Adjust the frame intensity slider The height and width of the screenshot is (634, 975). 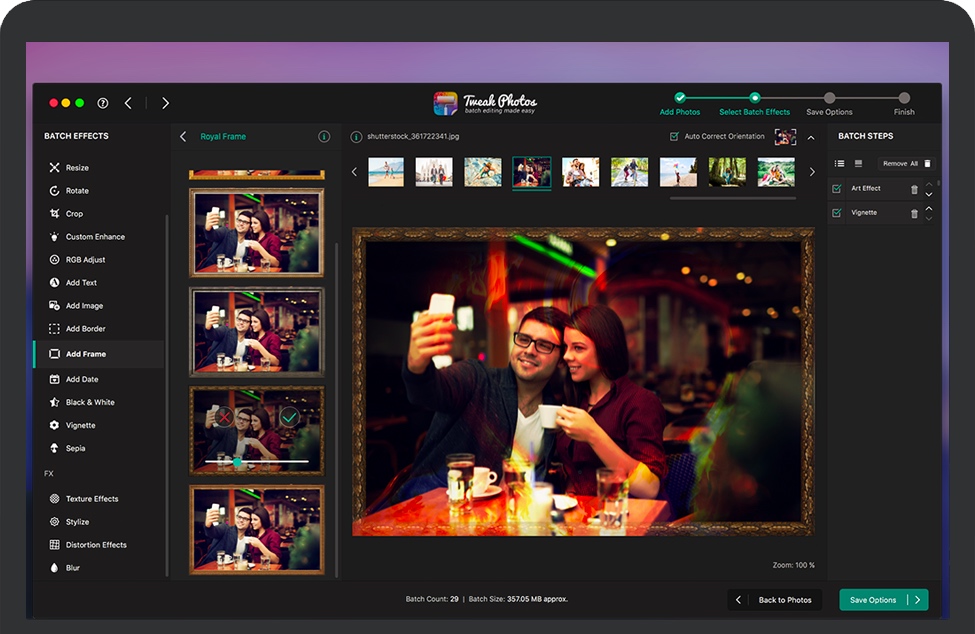pyautogui.click(x=238, y=462)
